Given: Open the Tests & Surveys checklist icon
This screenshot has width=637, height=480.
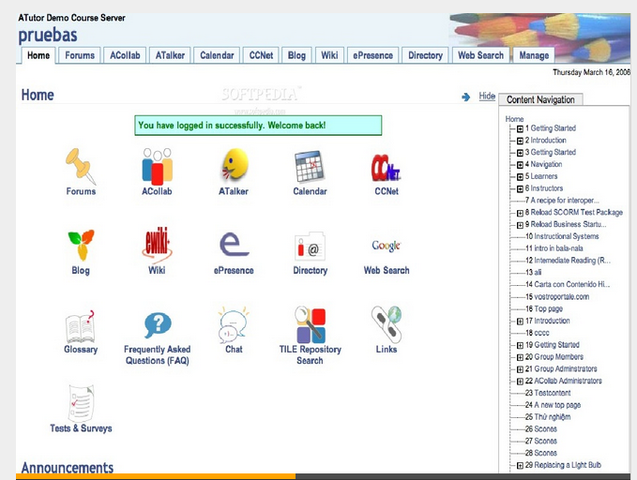Looking at the screenshot, I should (x=81, y=403).
